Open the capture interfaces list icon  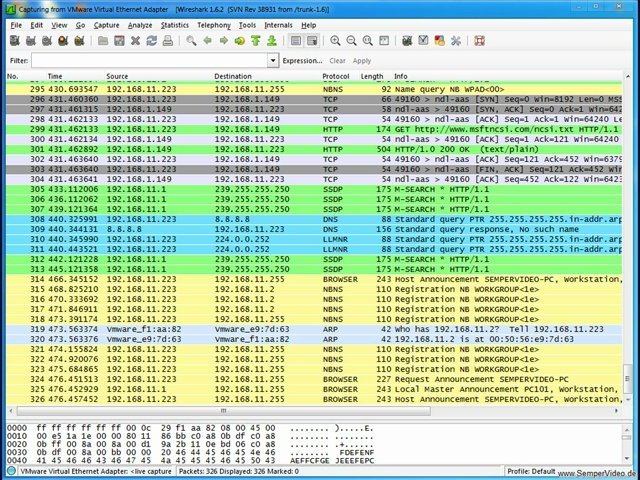16,41
